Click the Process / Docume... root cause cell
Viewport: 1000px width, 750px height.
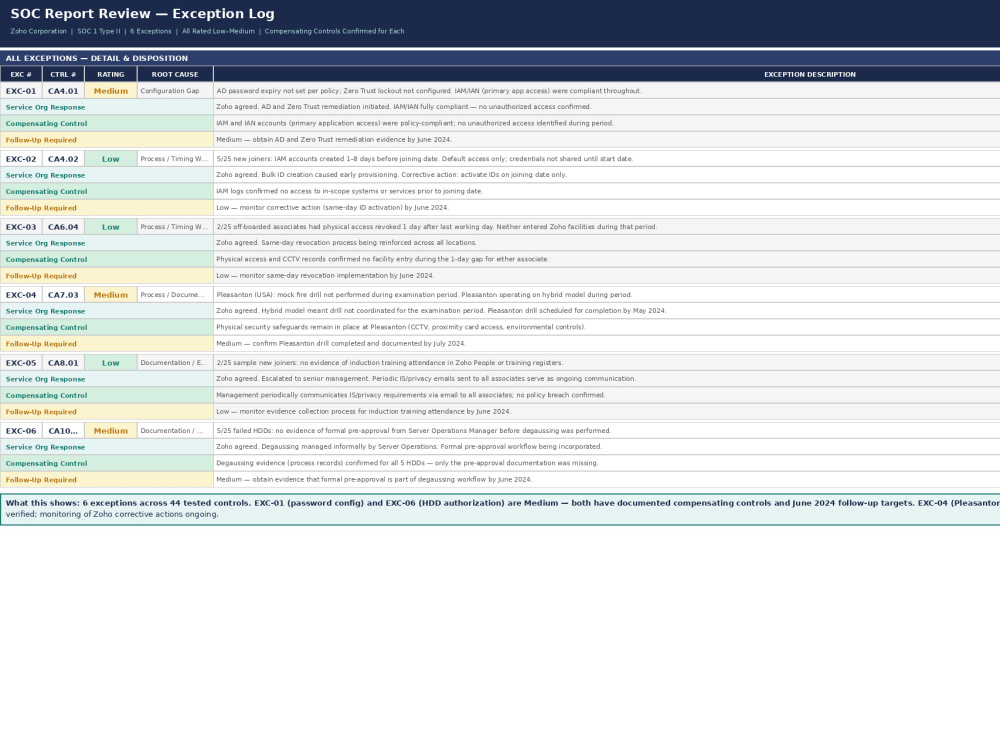click(x=175, y=295)
